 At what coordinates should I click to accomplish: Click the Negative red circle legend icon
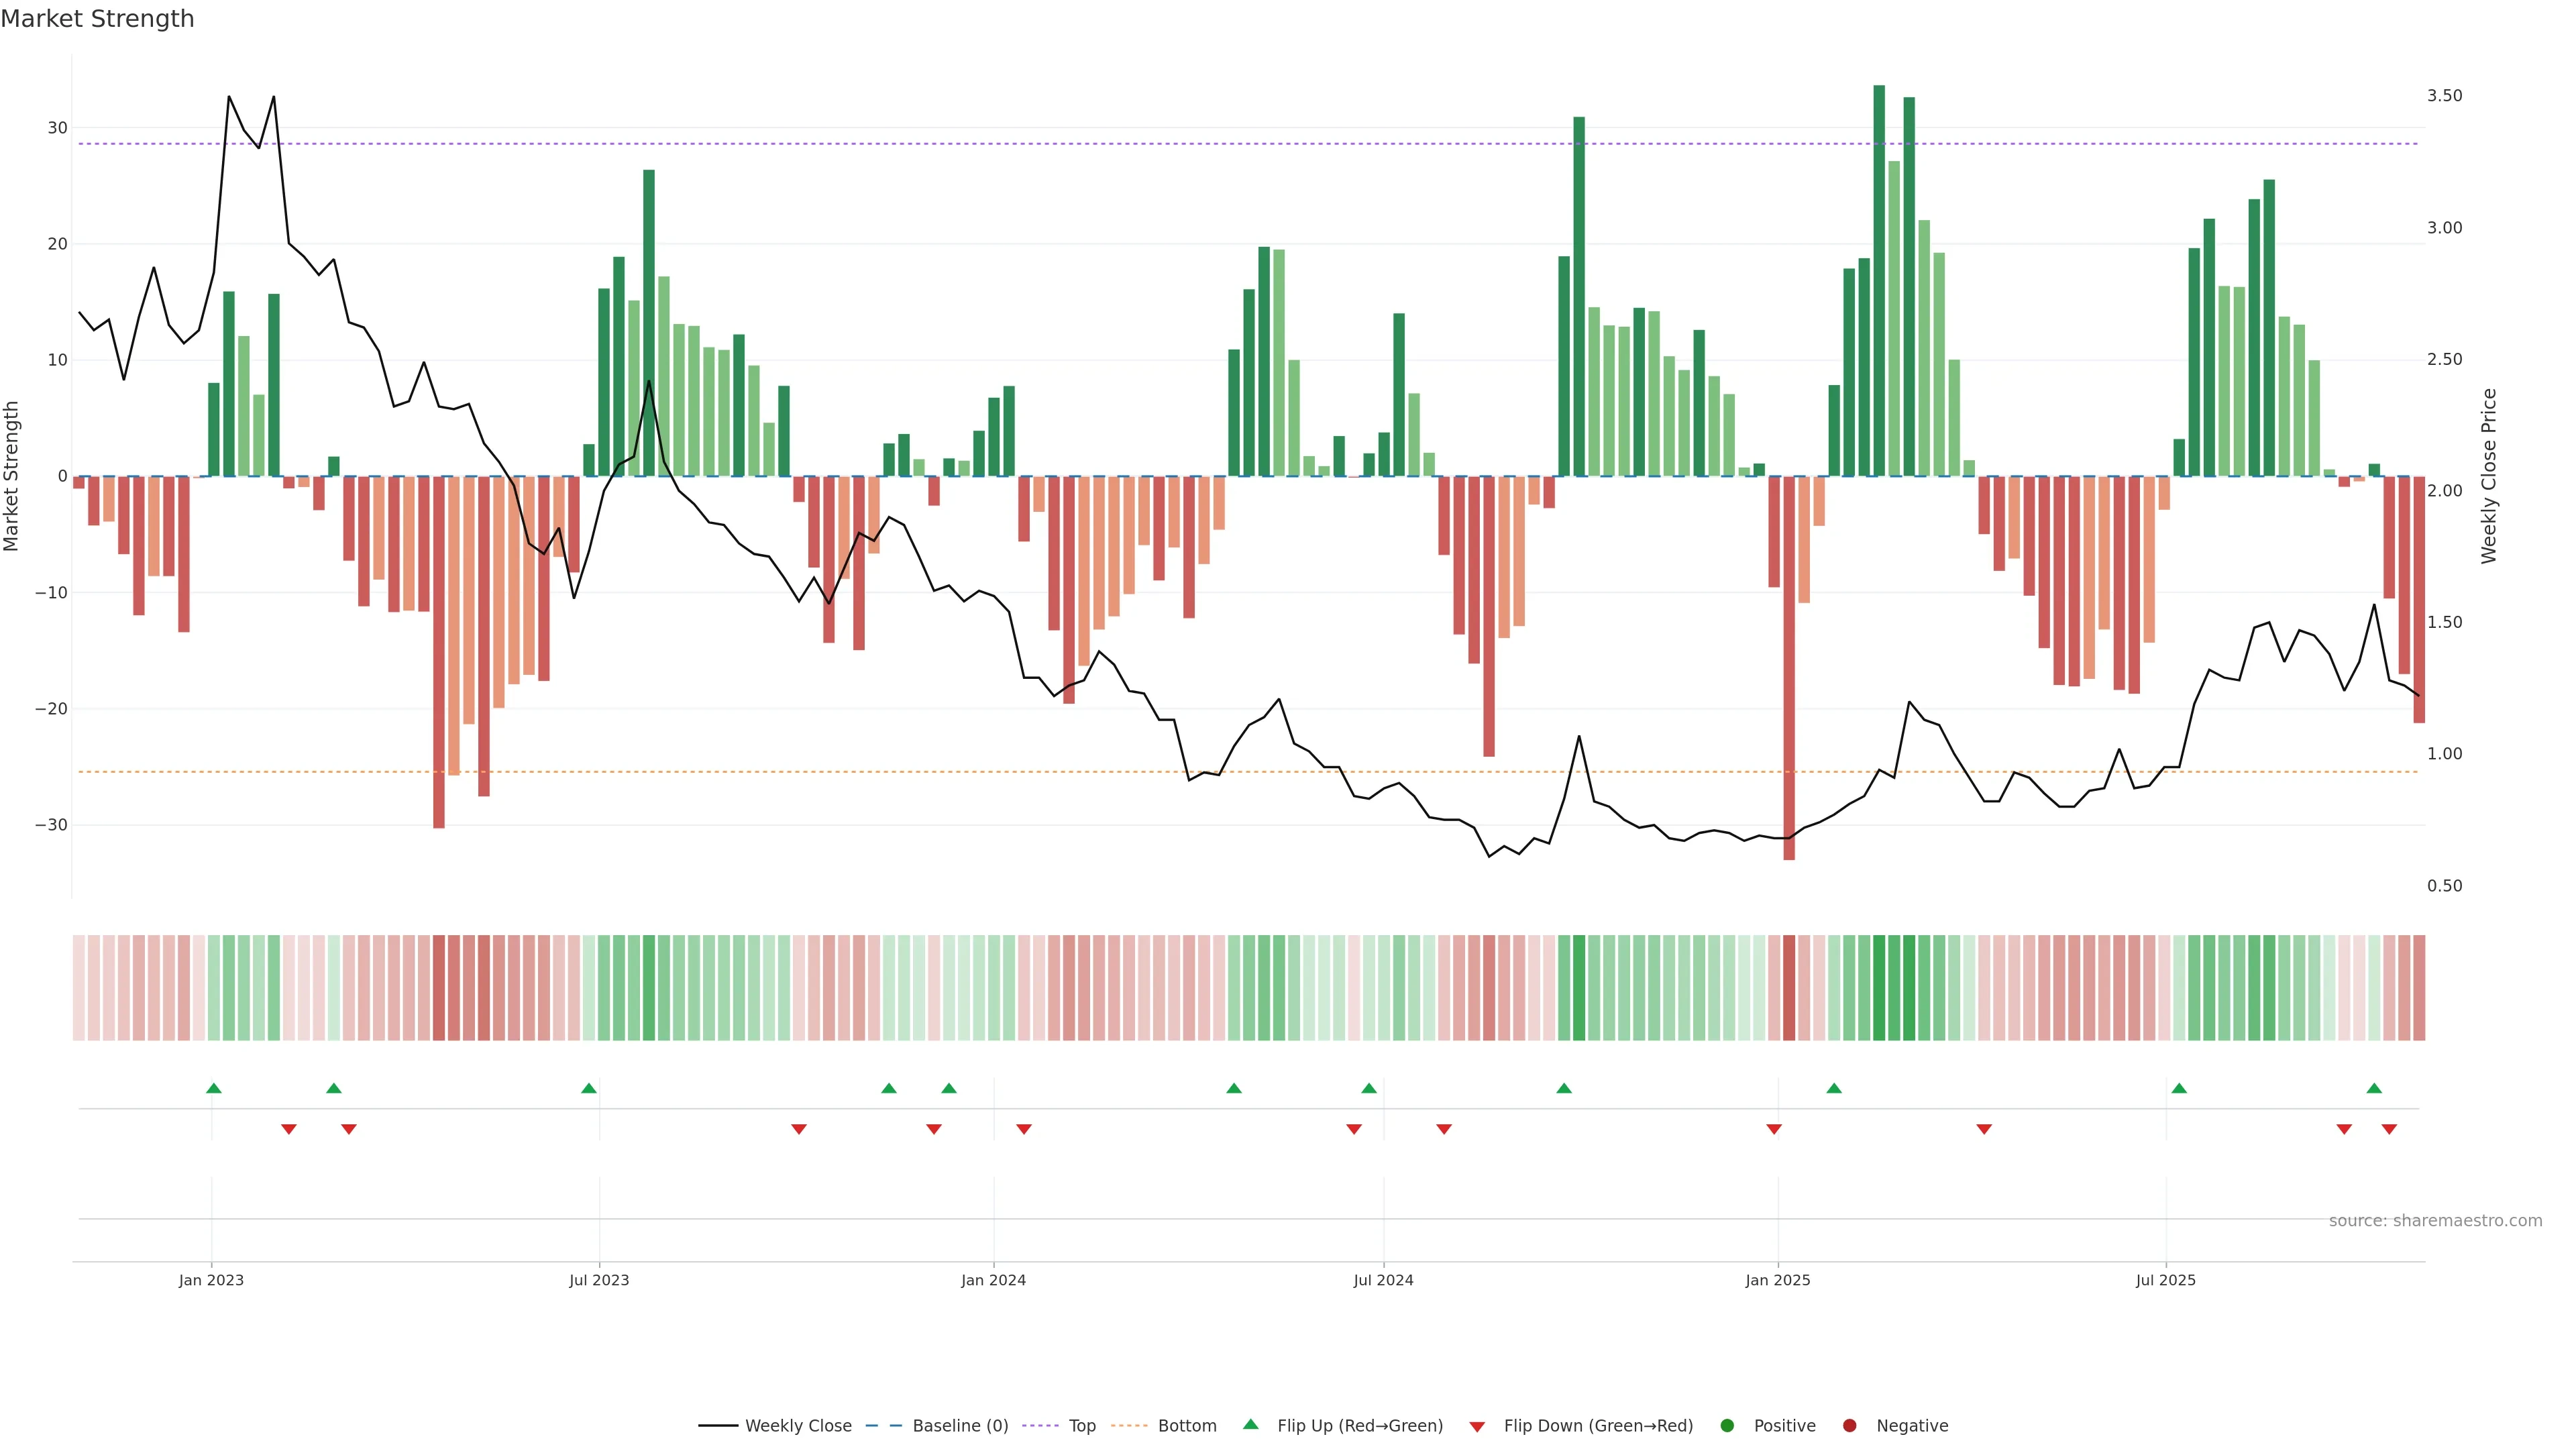tap(1849, 1426)
